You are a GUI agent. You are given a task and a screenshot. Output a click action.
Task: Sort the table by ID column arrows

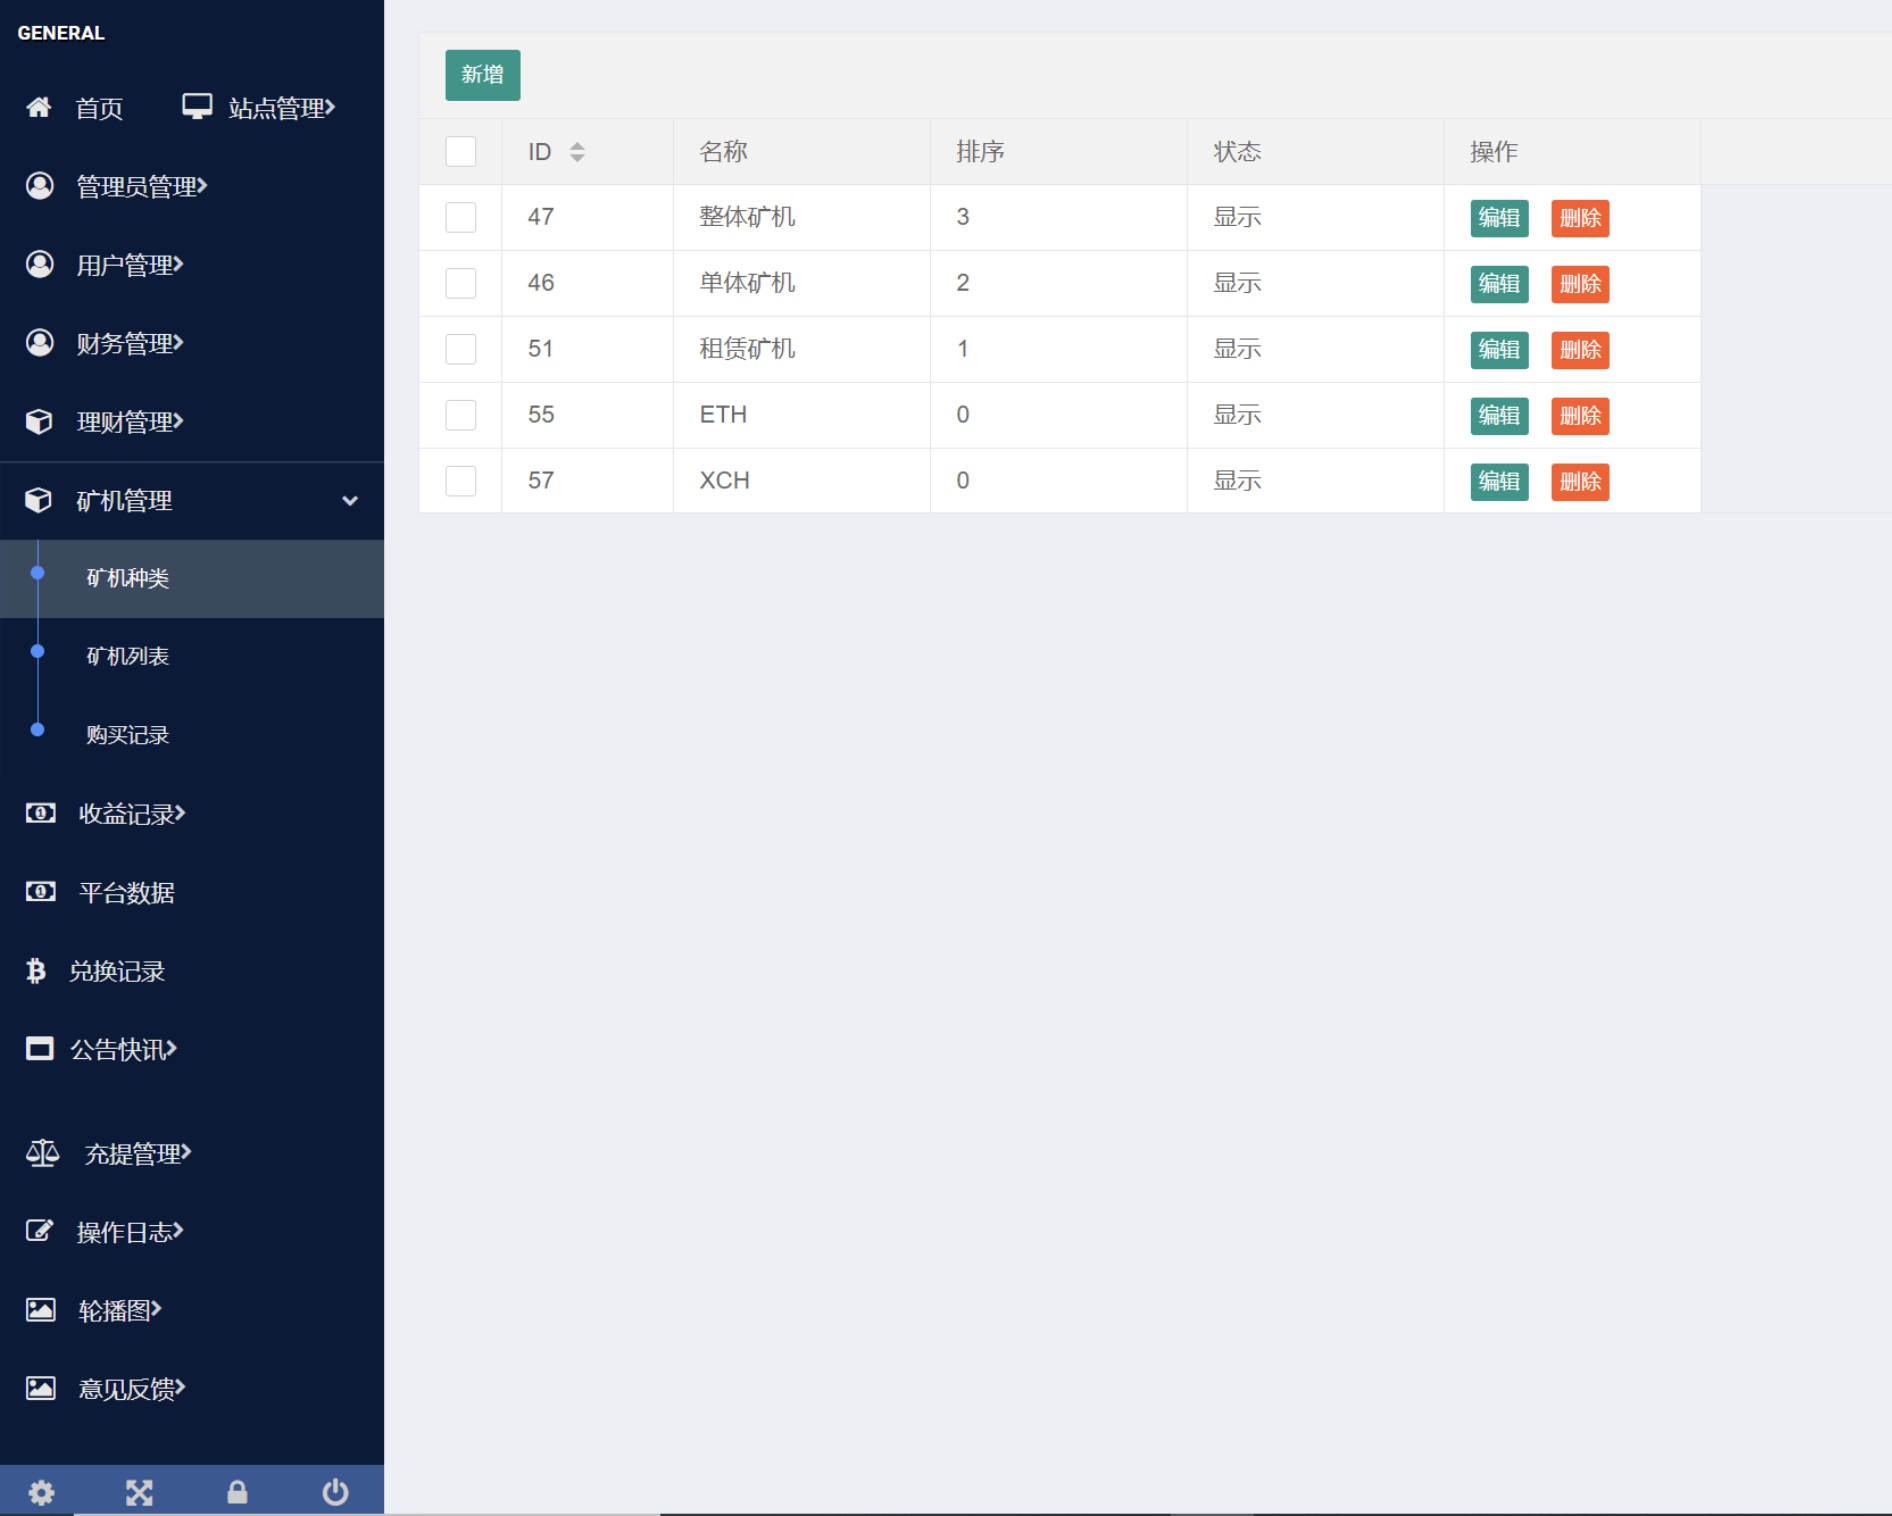click(577, 152)
